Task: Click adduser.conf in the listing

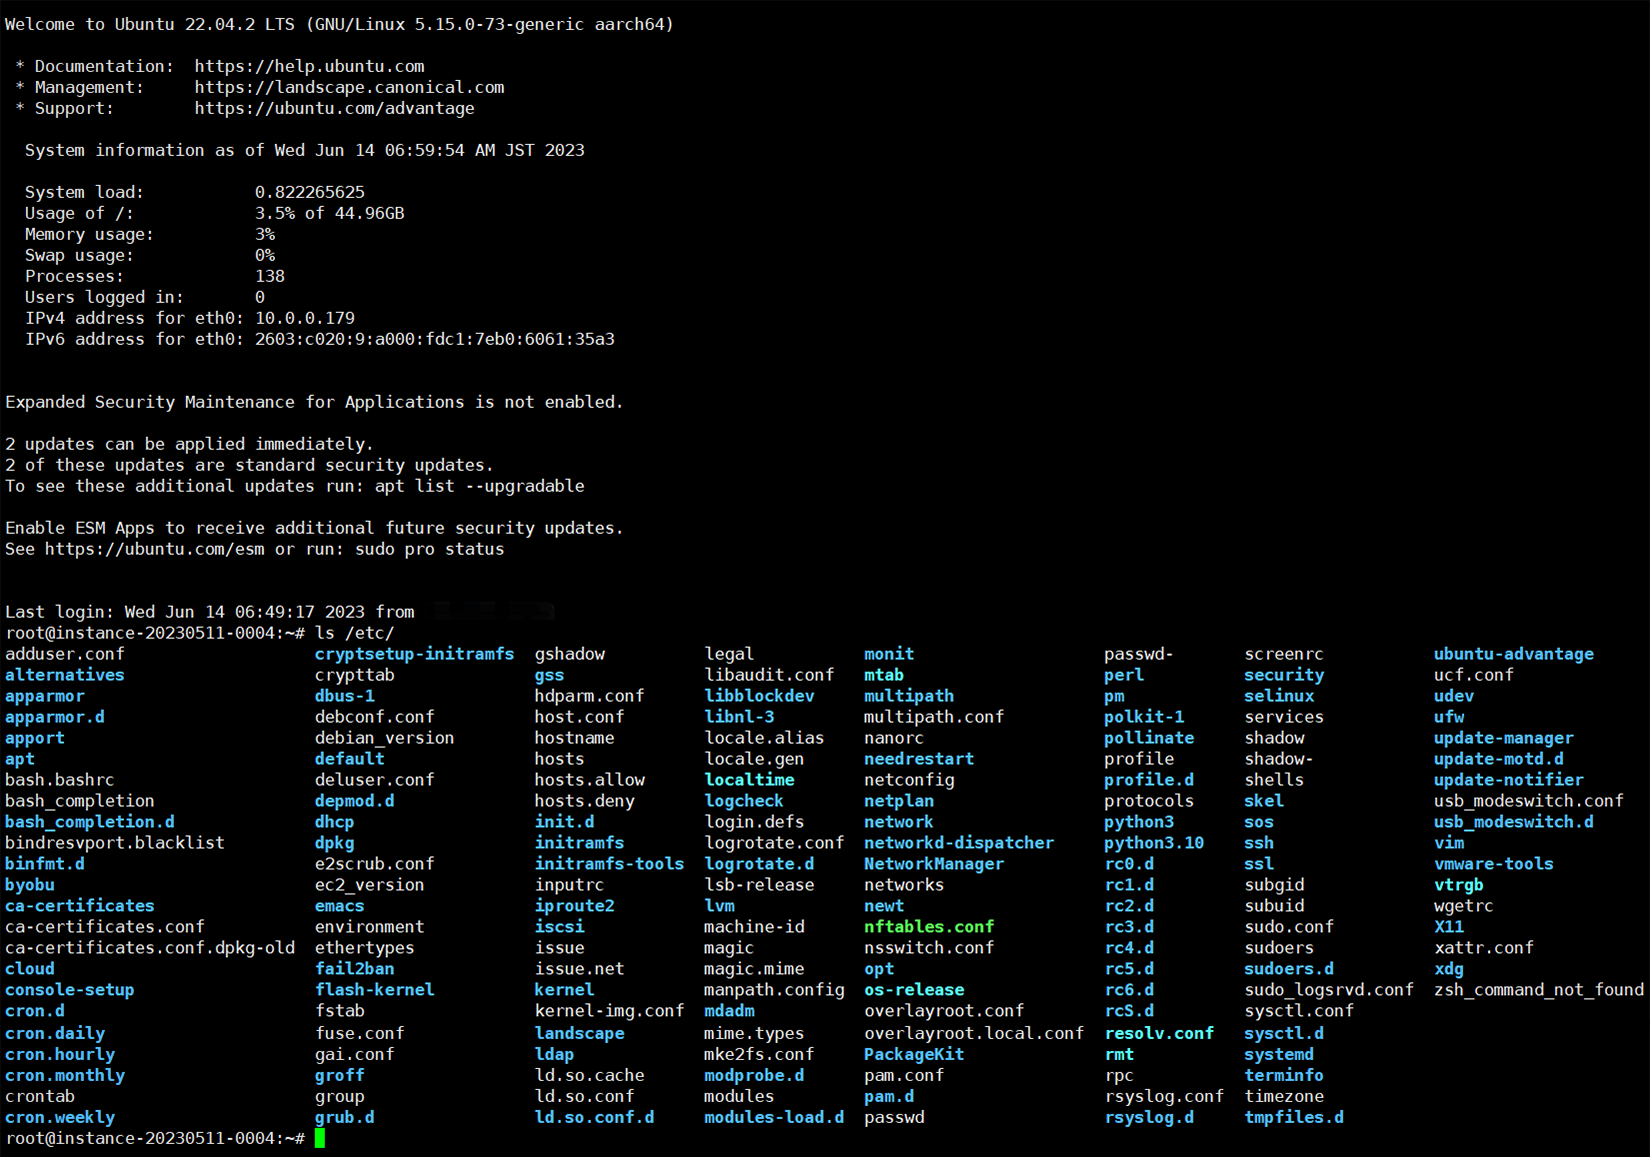Action: tap(64, 654)
